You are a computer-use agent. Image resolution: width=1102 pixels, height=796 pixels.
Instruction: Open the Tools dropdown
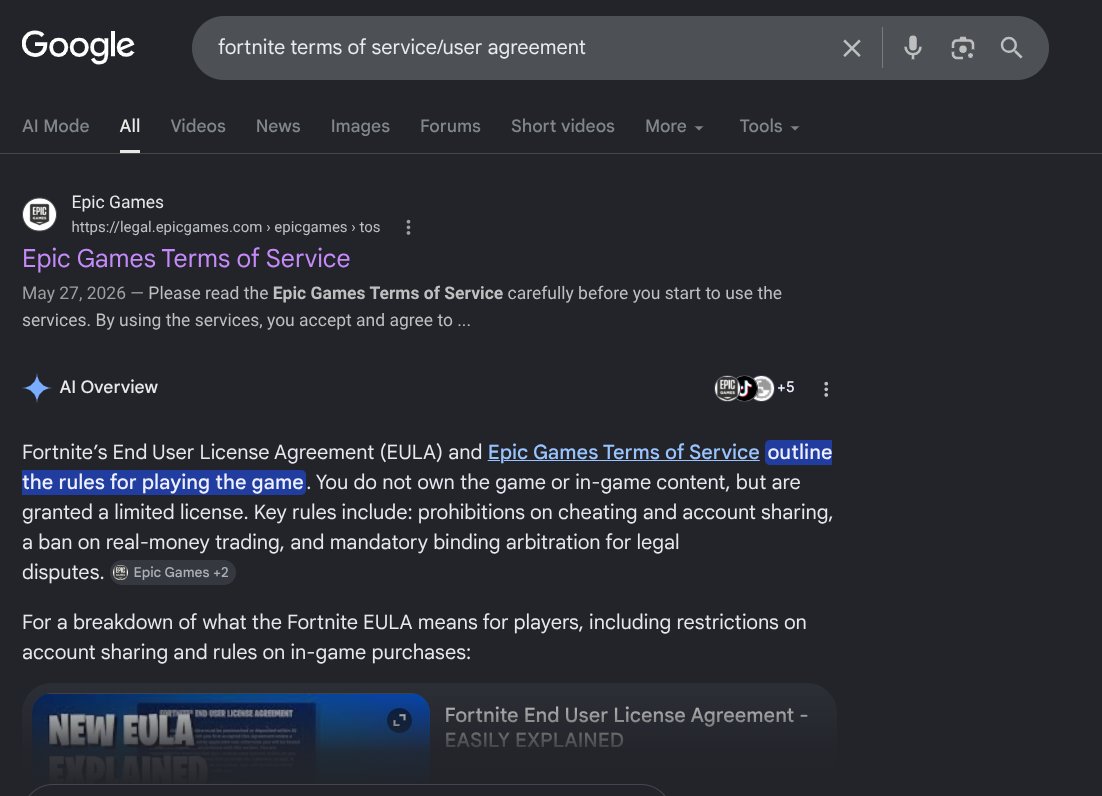coord(769,126)
